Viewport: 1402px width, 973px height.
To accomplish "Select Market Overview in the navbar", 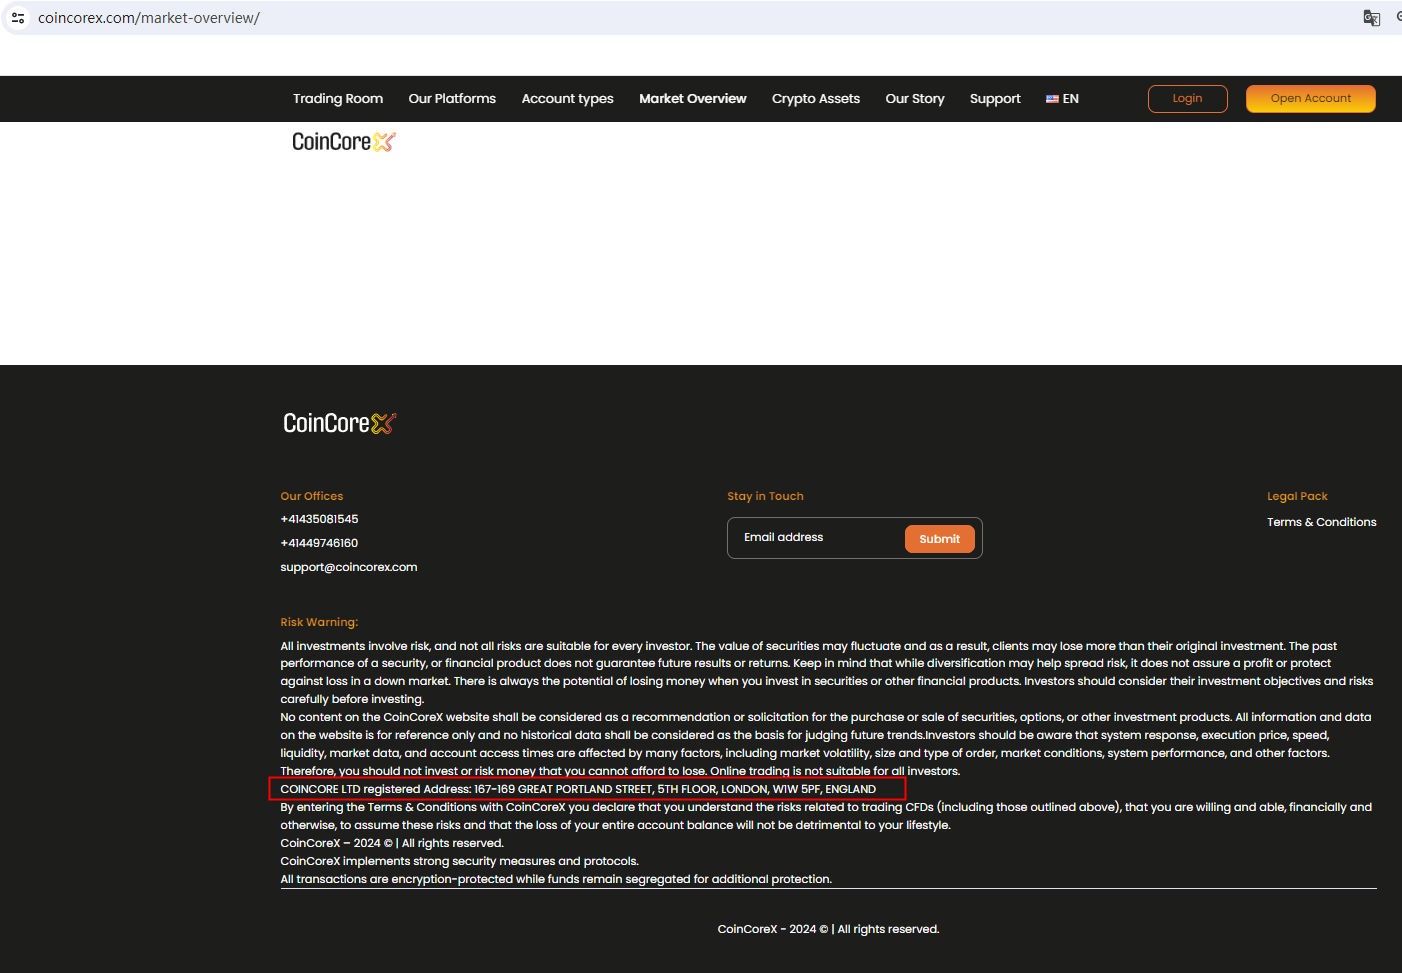I will click(693, 99).
